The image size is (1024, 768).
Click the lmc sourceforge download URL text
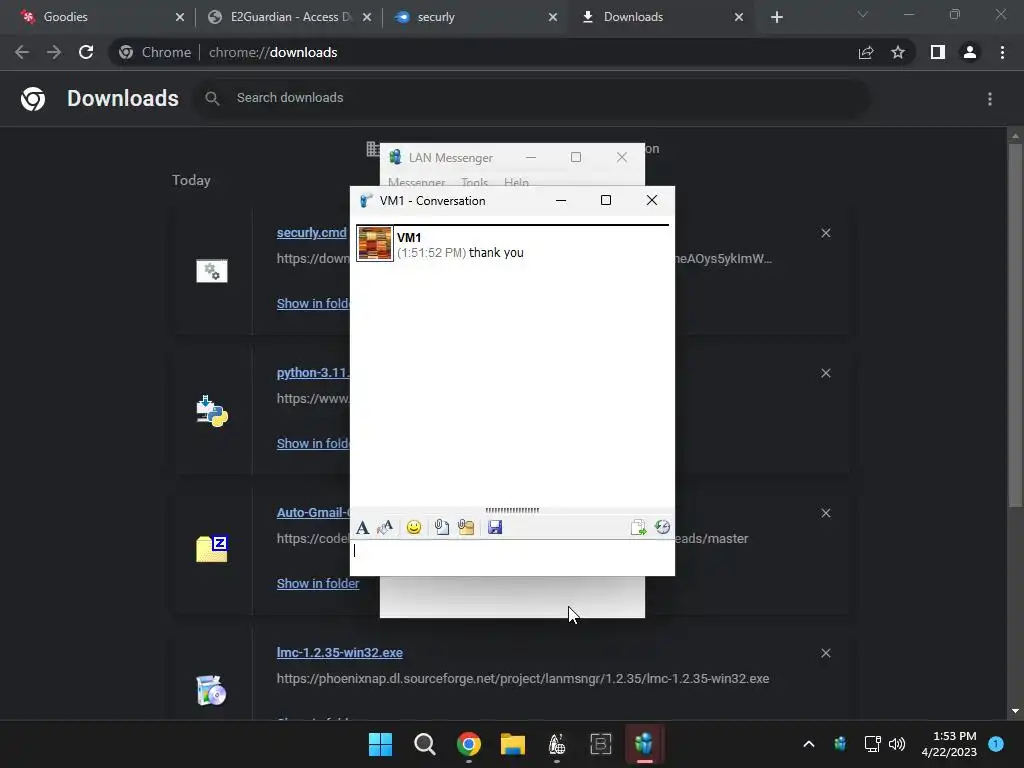[522, 679]
